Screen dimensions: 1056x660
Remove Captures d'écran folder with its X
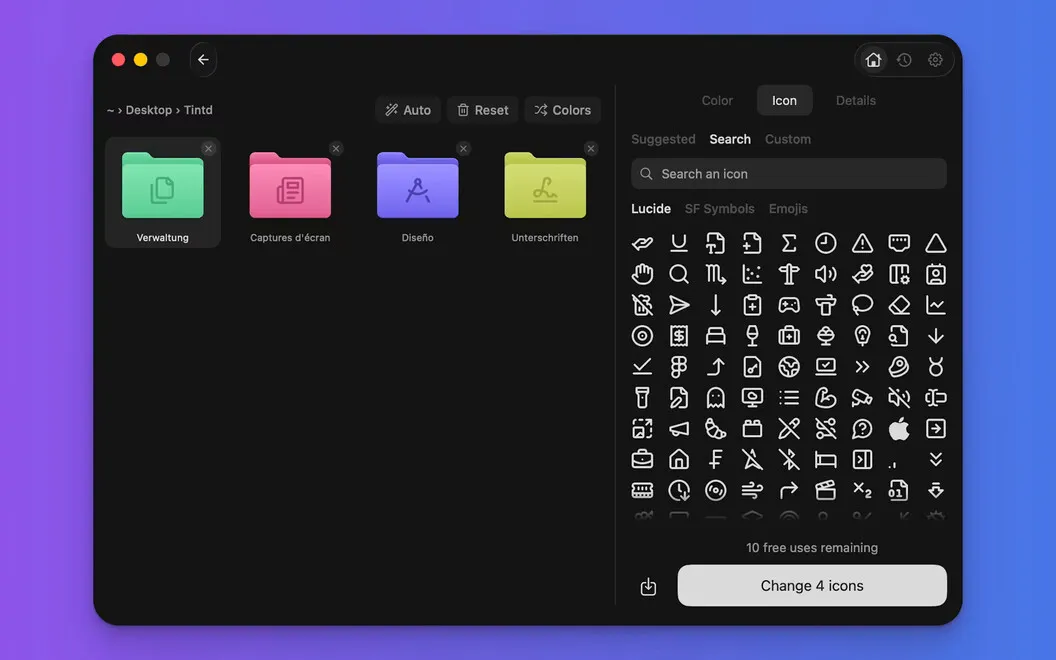click(x=336, y=149)
